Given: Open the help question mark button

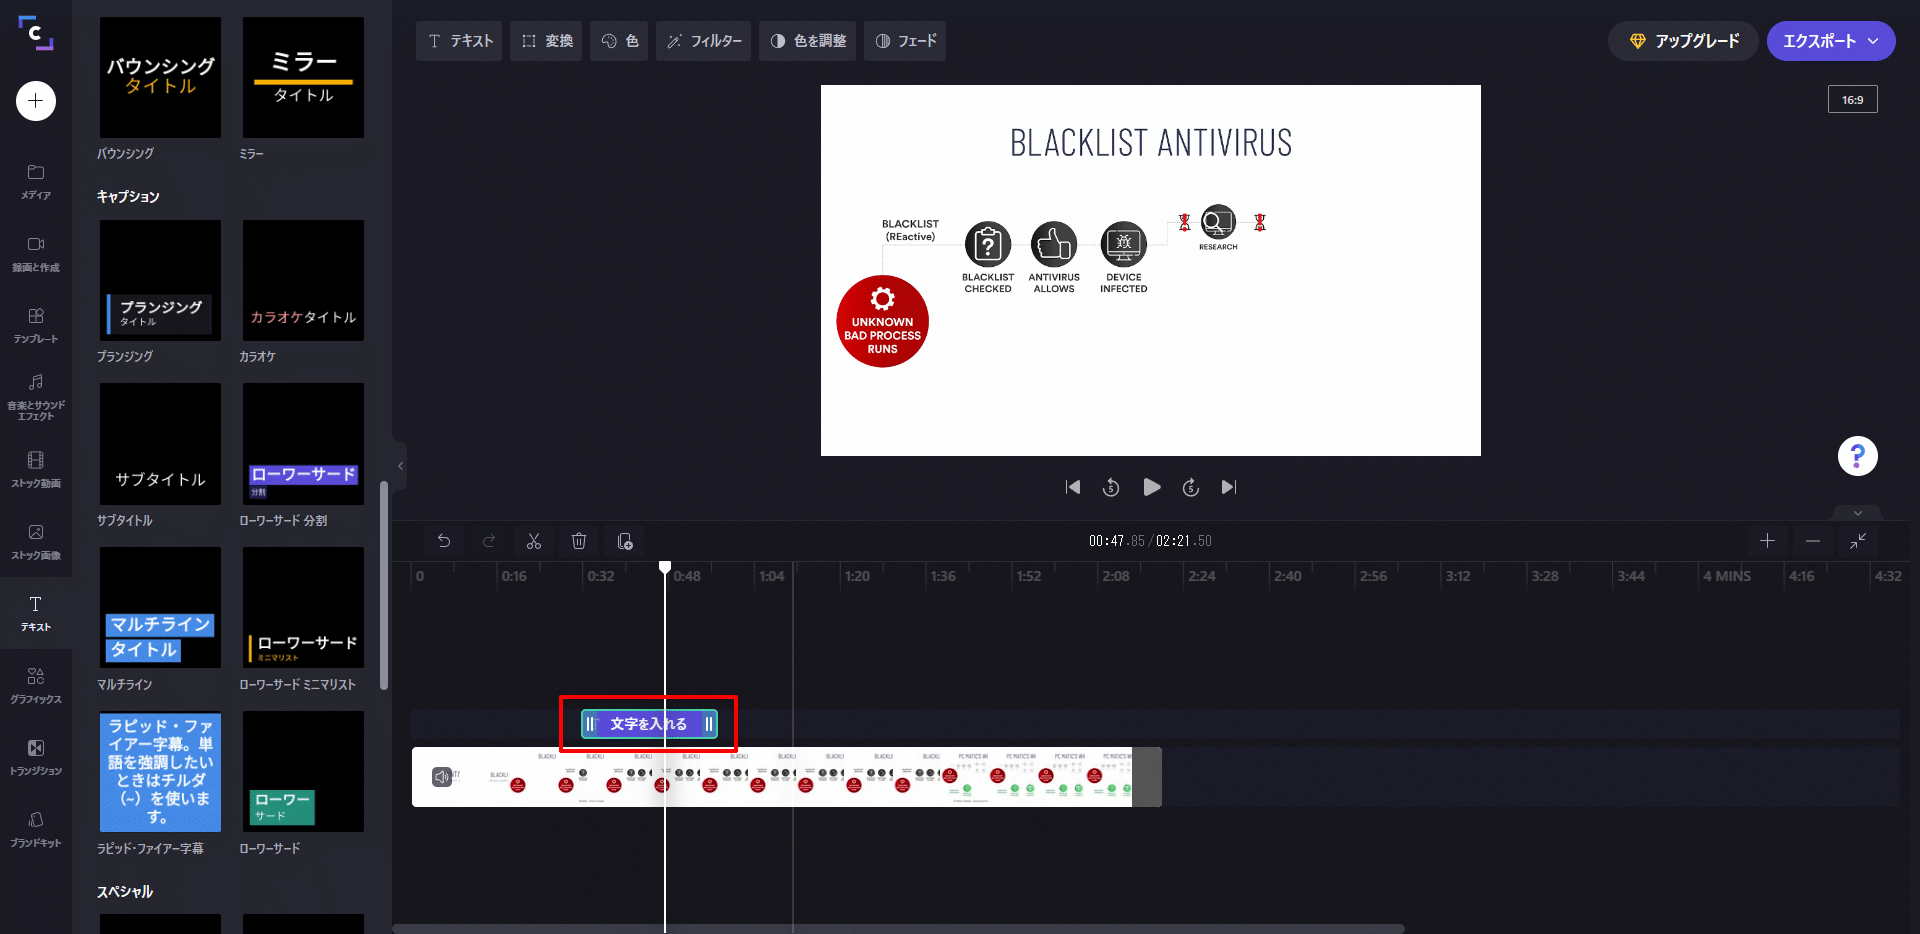Looking at the screenshot, I should [1857, 456].
